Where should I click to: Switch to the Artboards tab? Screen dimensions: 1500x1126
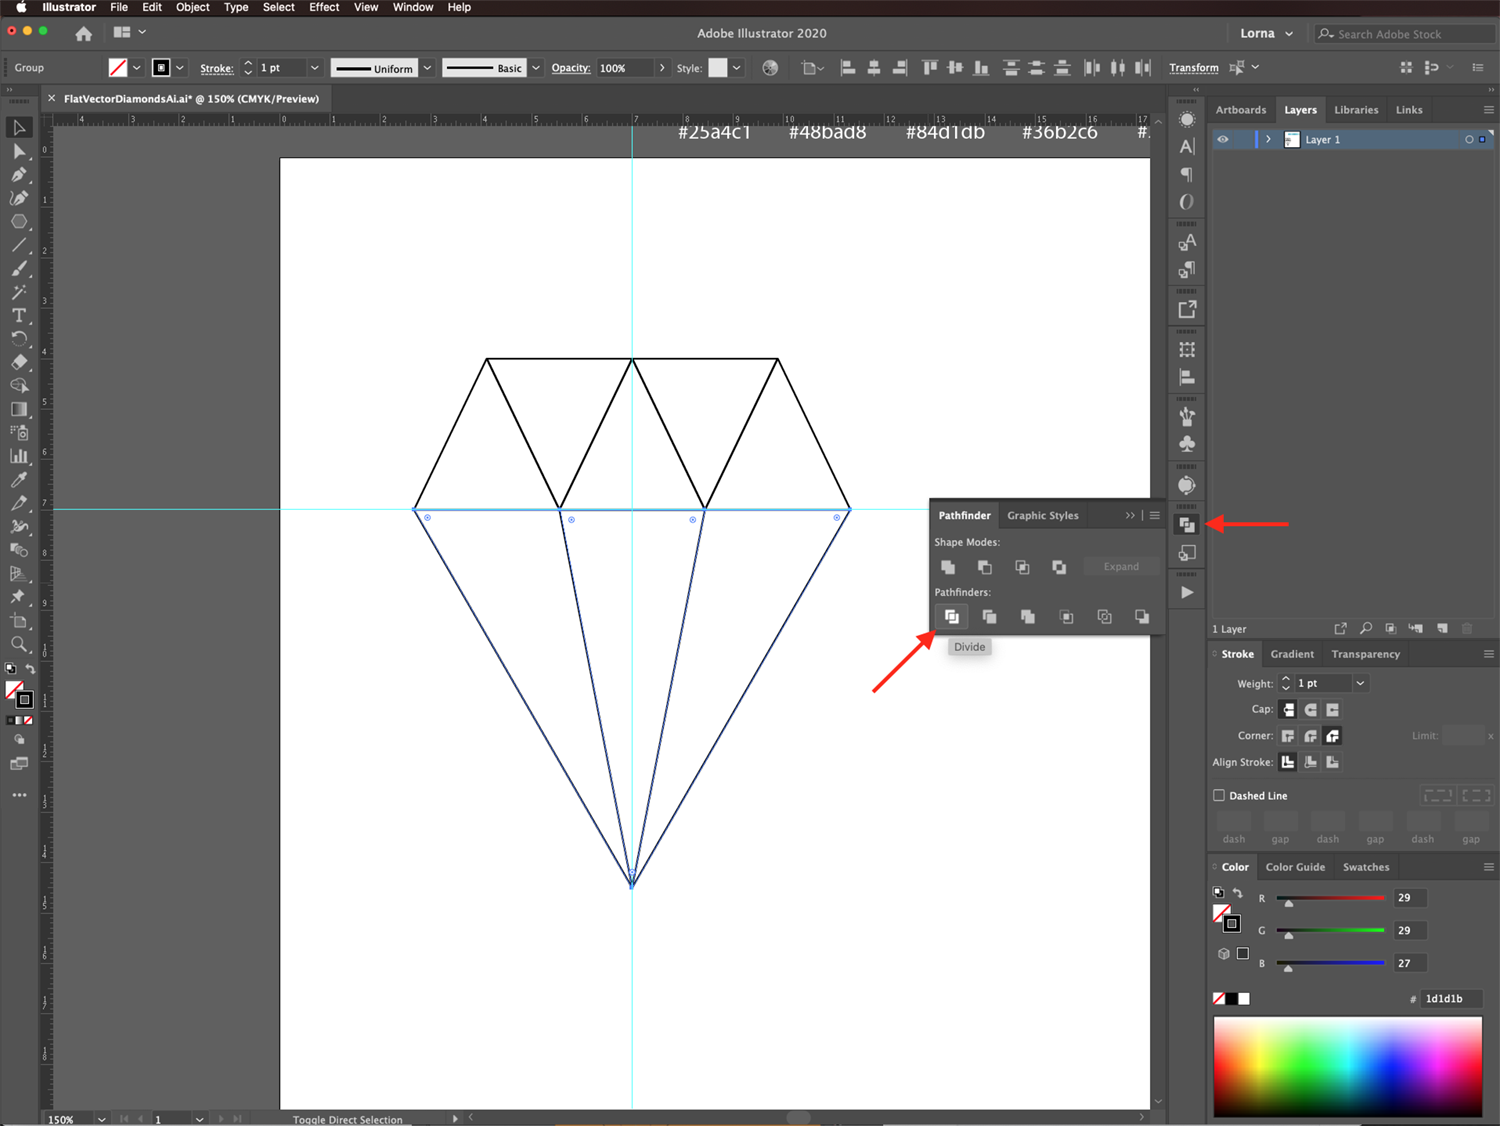pyautogui.click(x=1241, y=110)
